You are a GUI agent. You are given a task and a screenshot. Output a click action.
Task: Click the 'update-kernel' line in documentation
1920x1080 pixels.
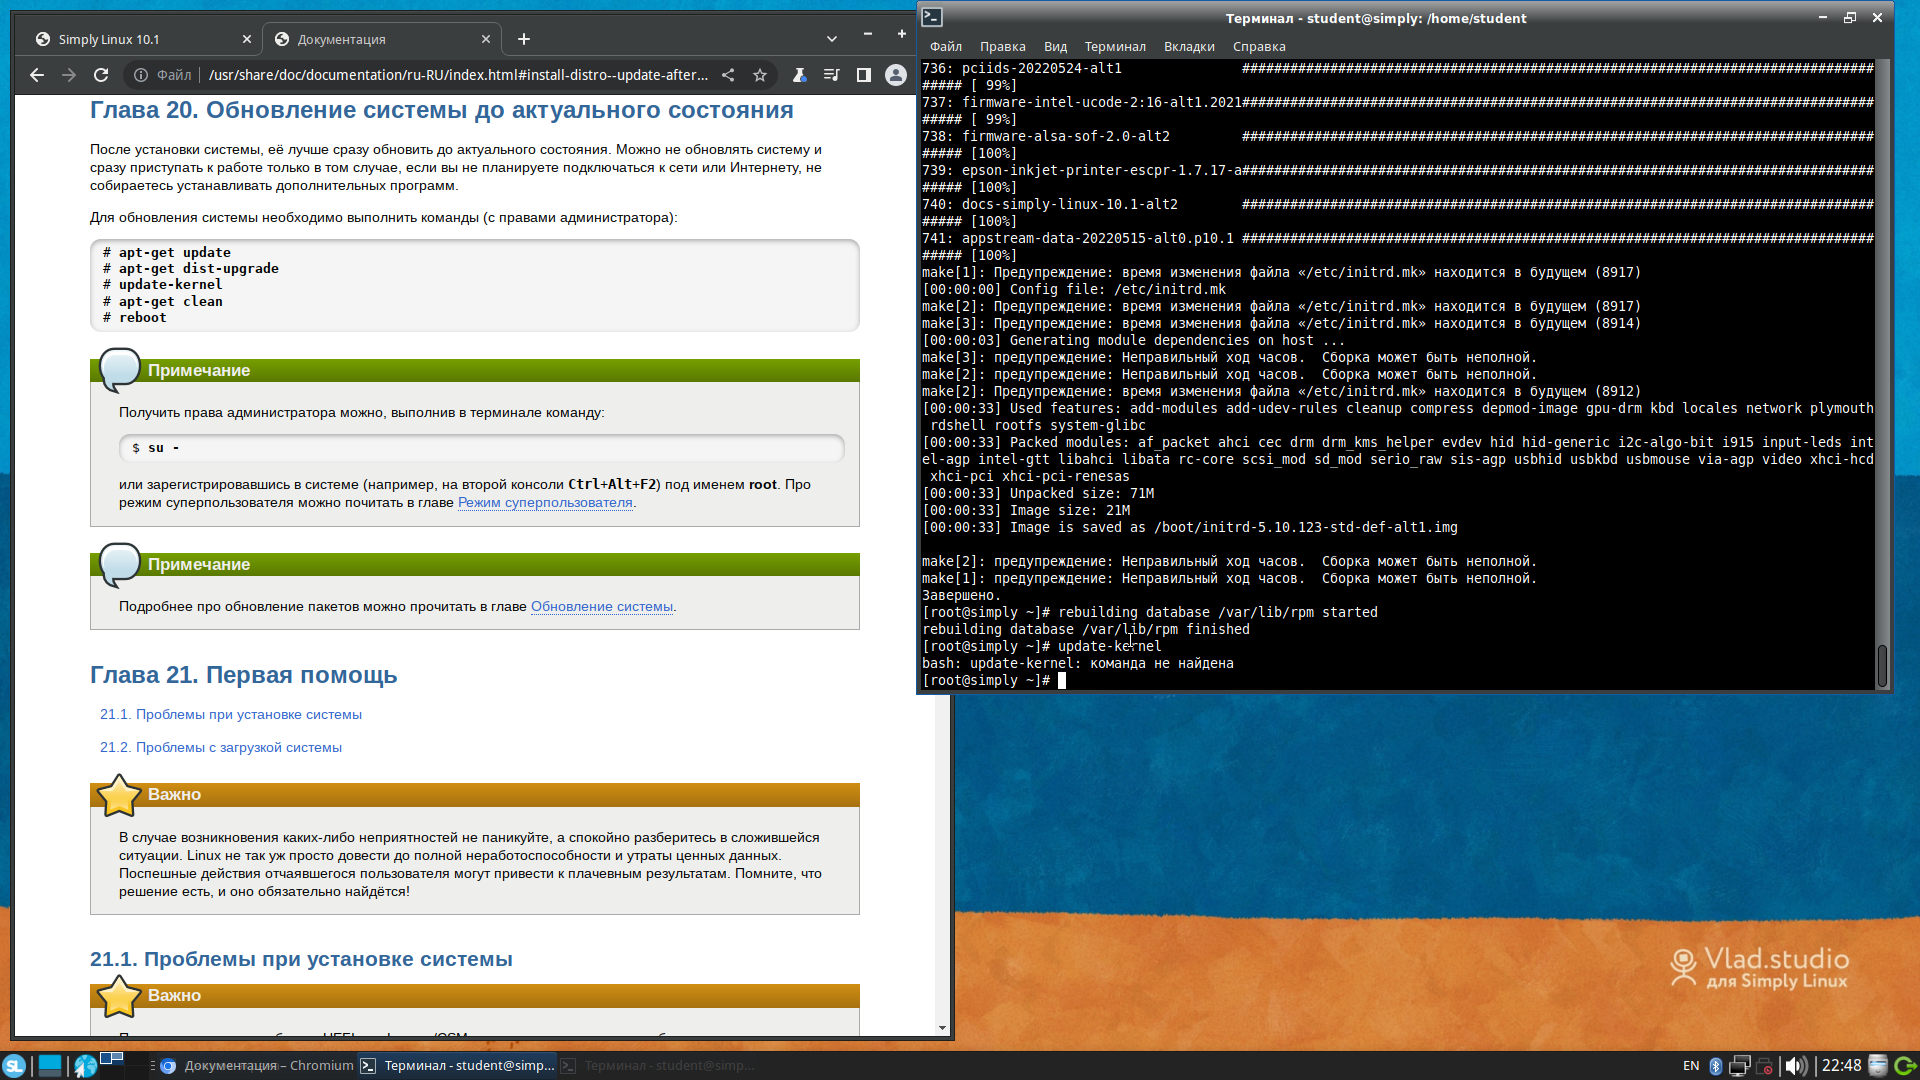(163, 285)
